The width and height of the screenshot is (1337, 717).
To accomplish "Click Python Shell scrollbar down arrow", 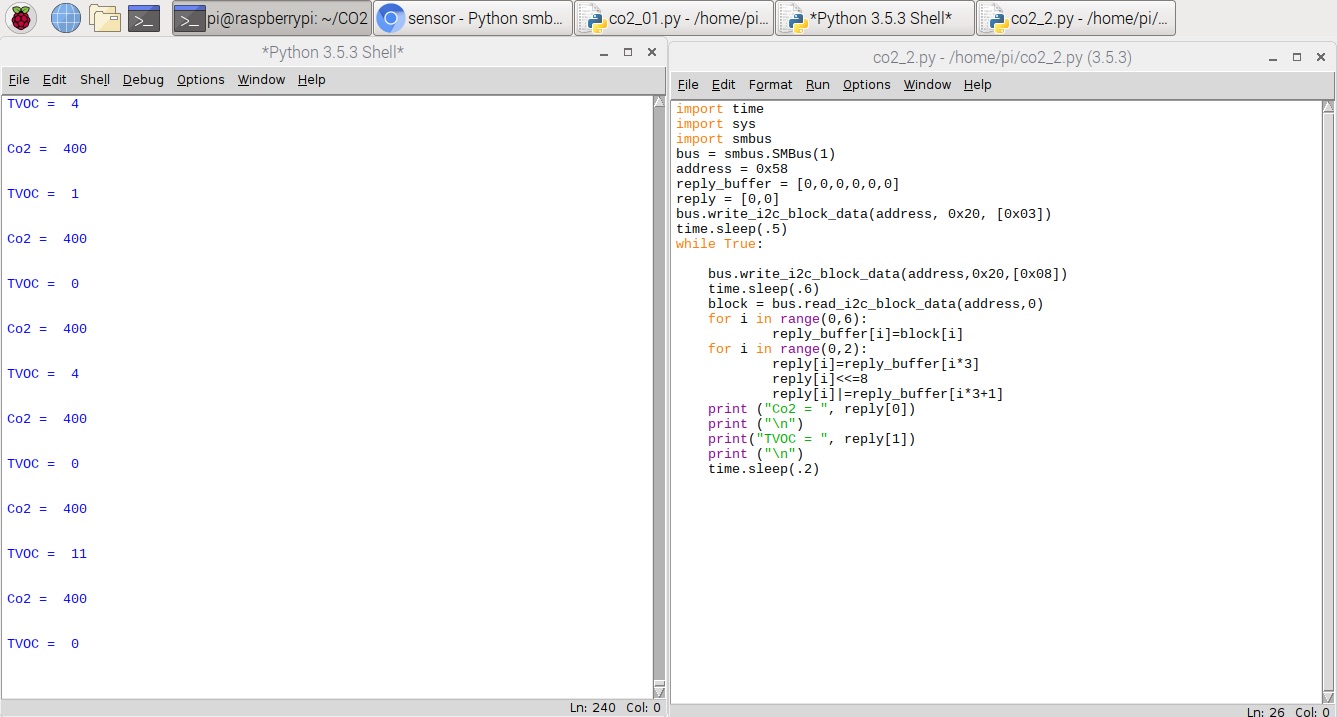I will [x=659, y=691].
